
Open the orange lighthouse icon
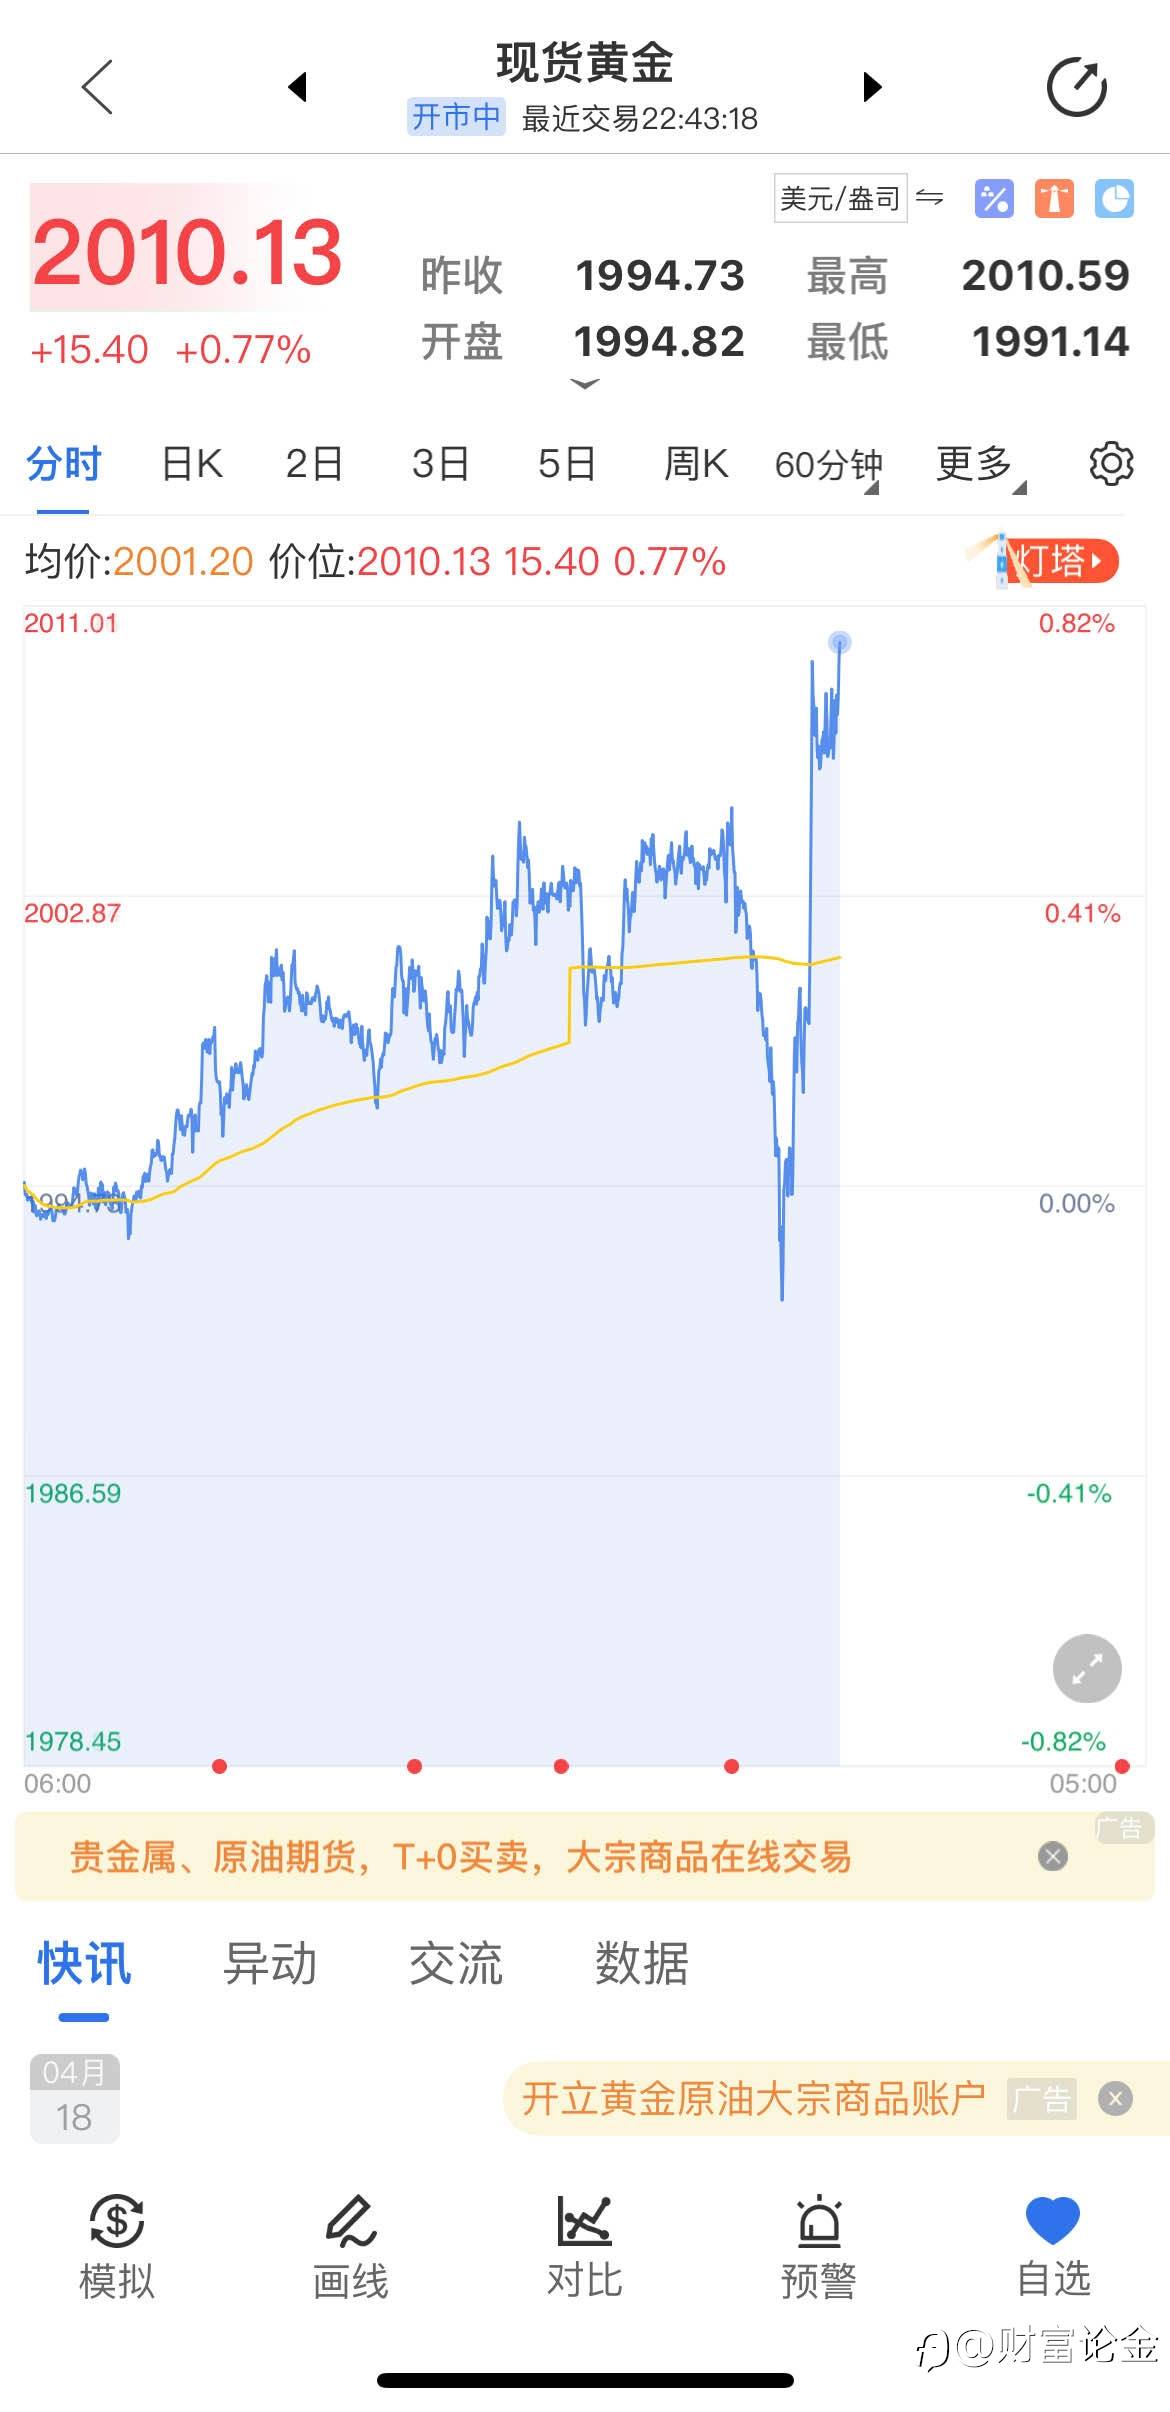click(x=1054, y=199)
